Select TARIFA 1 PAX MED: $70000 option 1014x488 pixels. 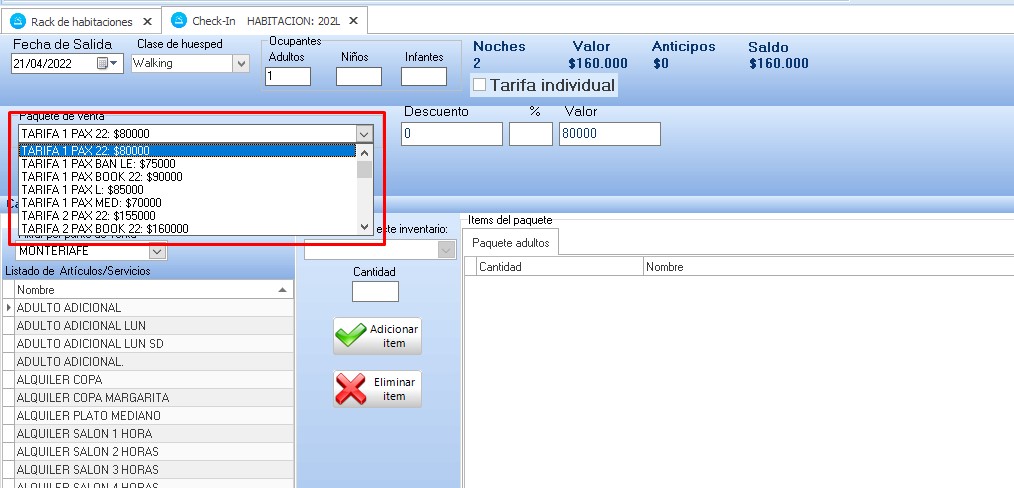click(91, 202)
